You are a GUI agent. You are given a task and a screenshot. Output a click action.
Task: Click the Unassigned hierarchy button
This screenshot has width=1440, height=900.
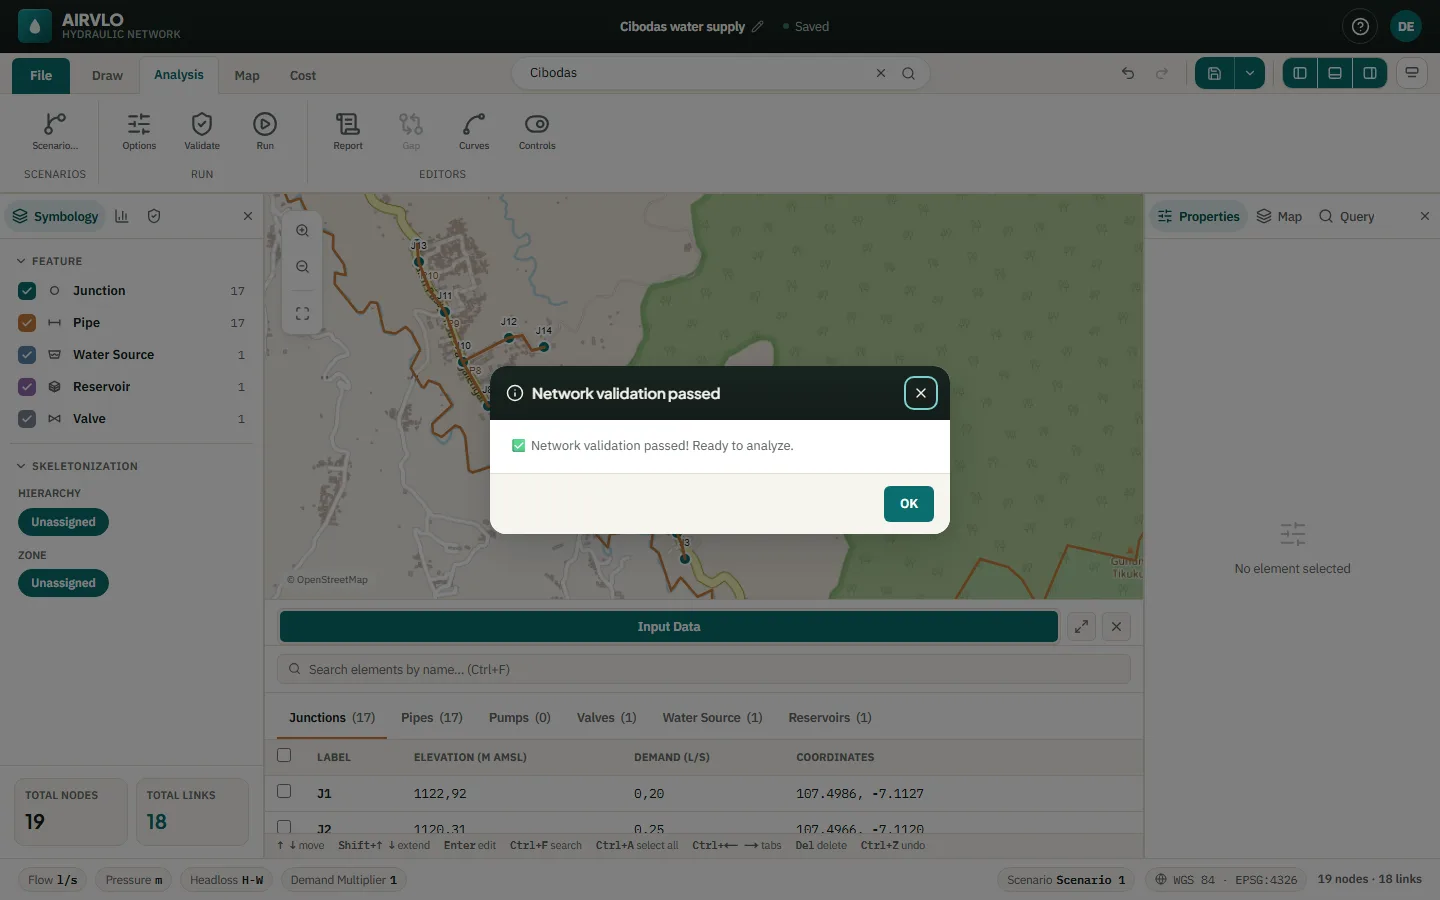click(x=63, y=522)
